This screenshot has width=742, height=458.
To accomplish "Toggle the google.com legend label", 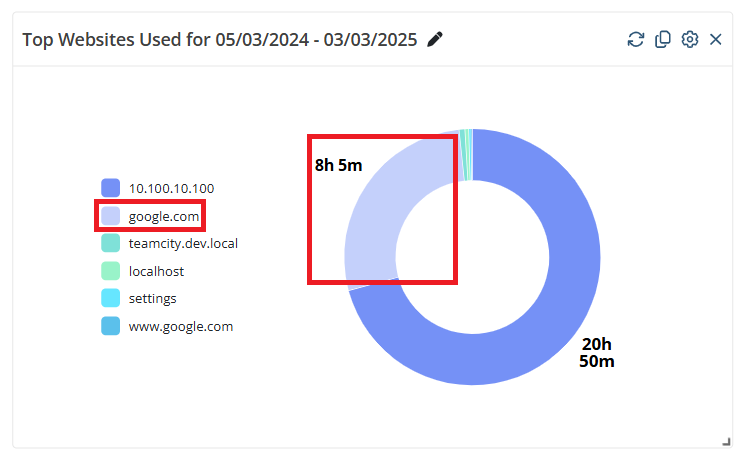I will 164,216.
